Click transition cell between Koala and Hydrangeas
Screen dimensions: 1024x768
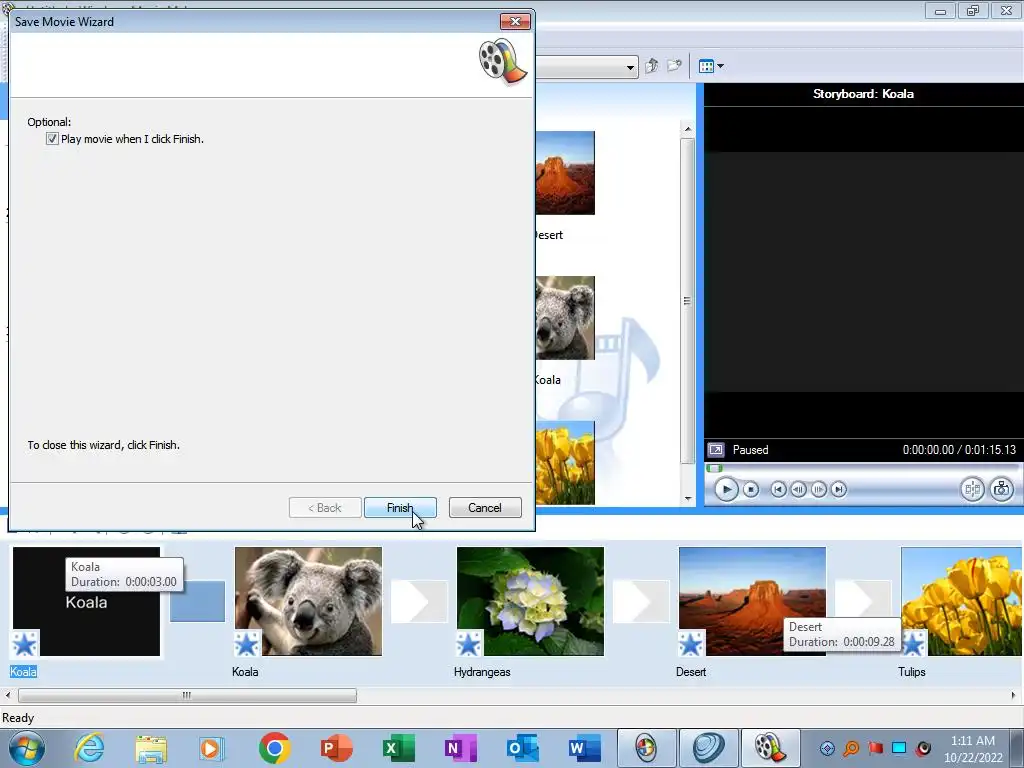[419, 601]
